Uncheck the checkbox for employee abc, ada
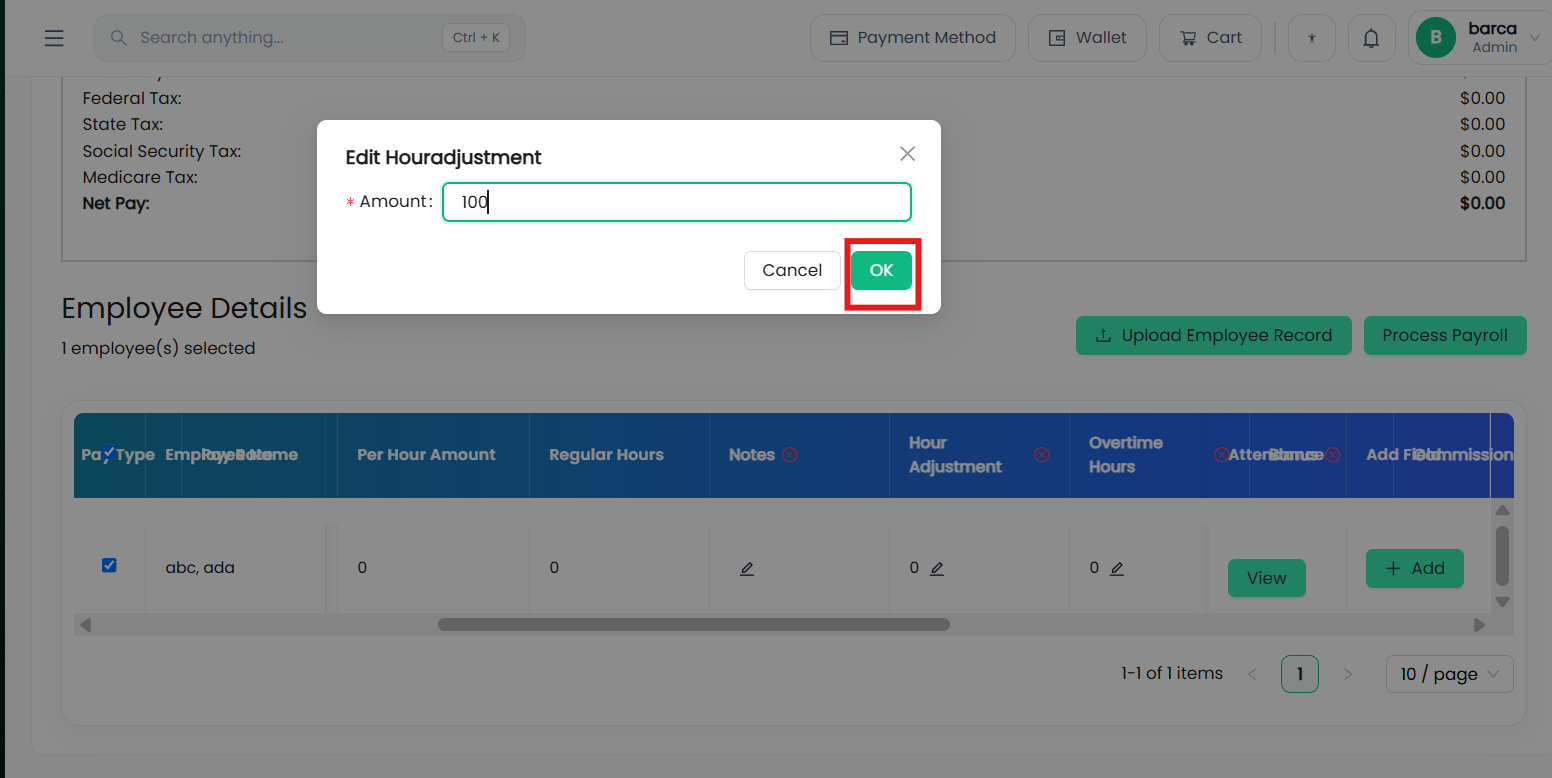Viewport: 1552px width, 778px height. point(109,565)
